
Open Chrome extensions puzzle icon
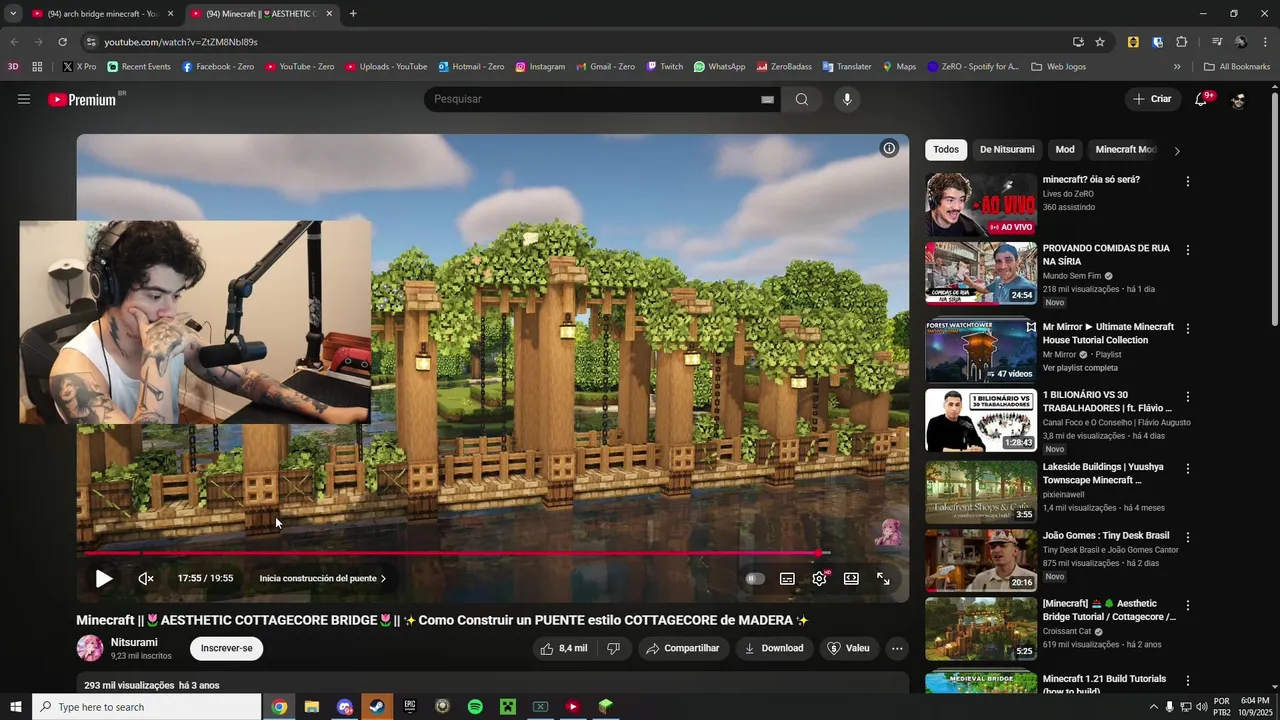[x=1182, y=42]
